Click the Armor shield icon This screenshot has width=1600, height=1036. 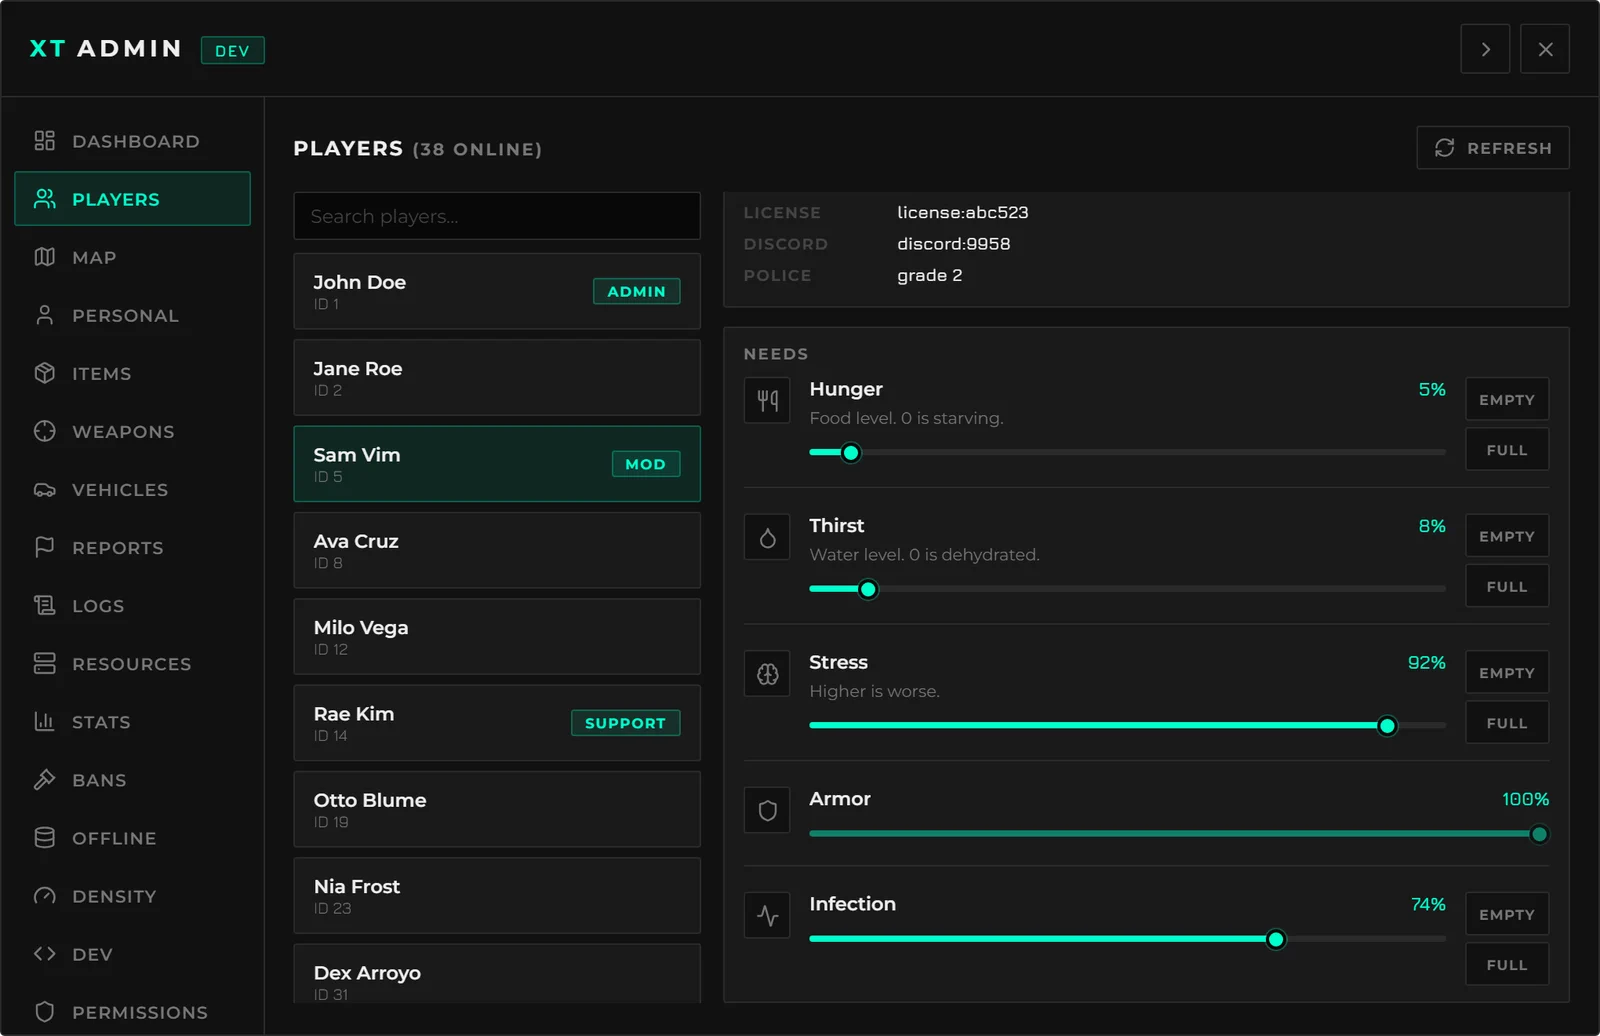point(767,811)
